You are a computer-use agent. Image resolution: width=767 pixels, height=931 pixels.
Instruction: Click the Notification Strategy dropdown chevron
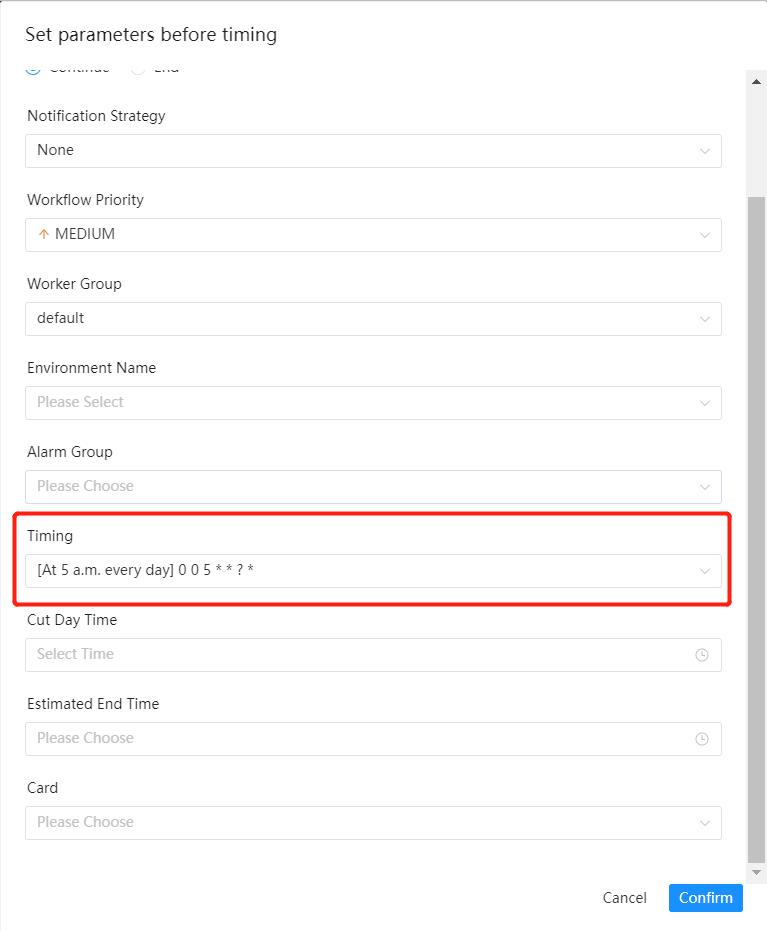coord(706,151)
